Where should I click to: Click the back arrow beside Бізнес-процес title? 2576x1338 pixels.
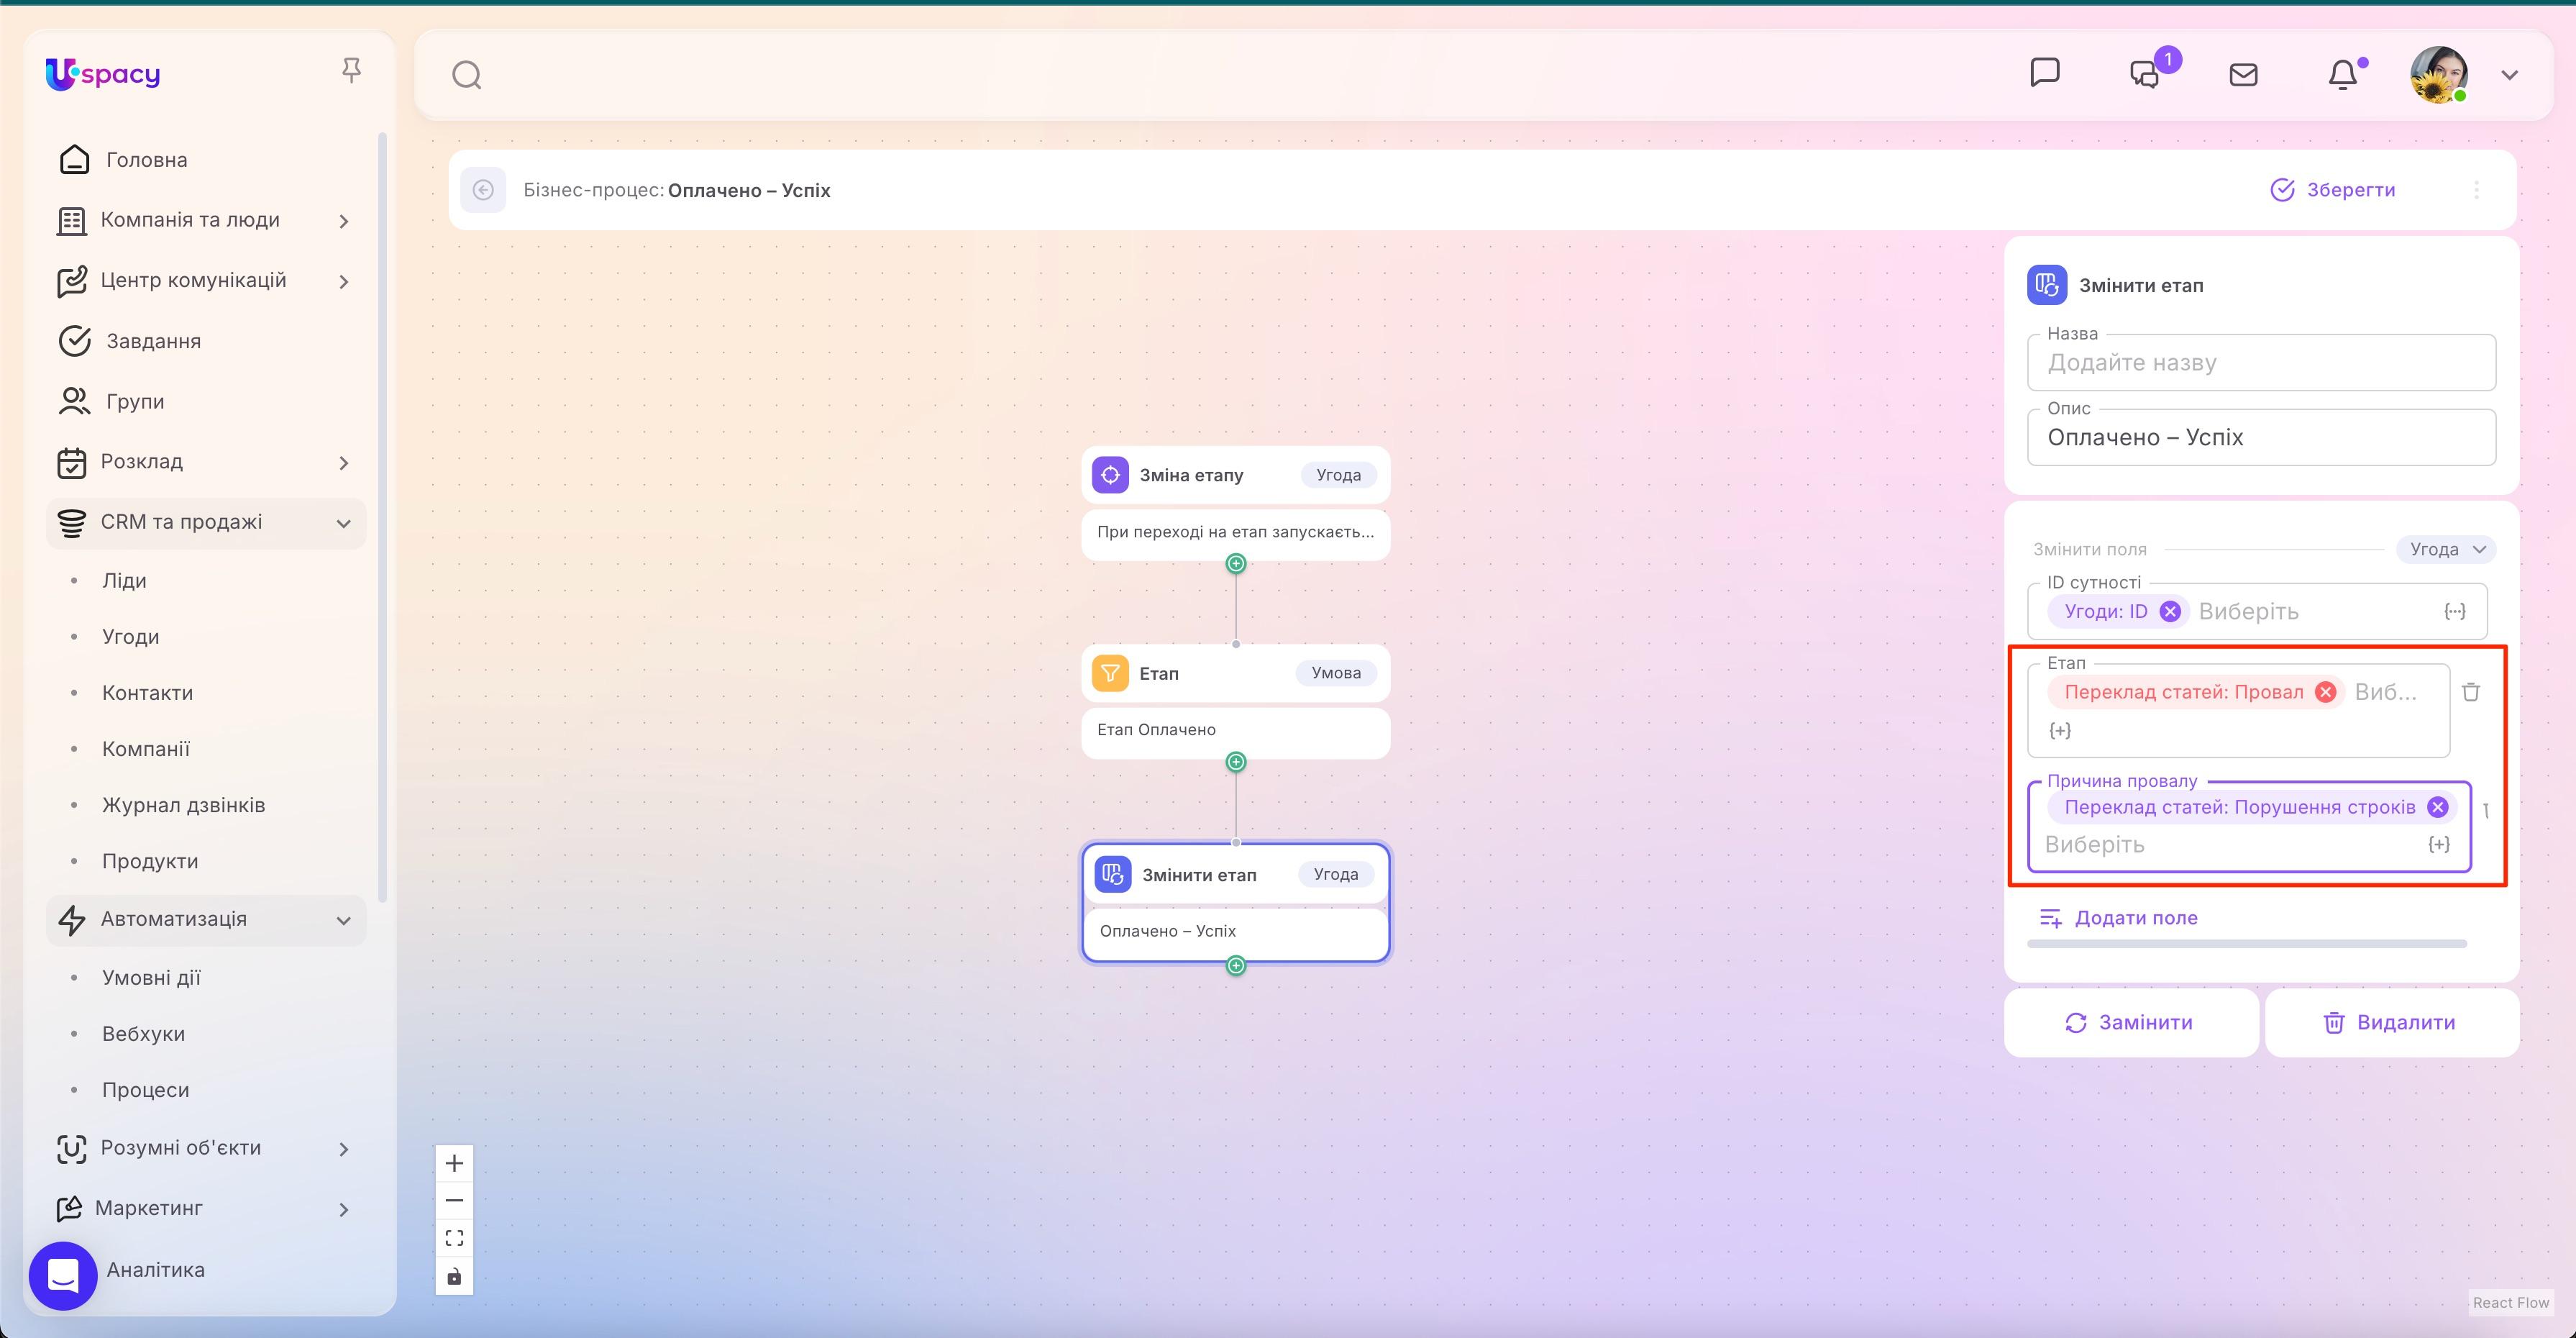click(484, 190)
